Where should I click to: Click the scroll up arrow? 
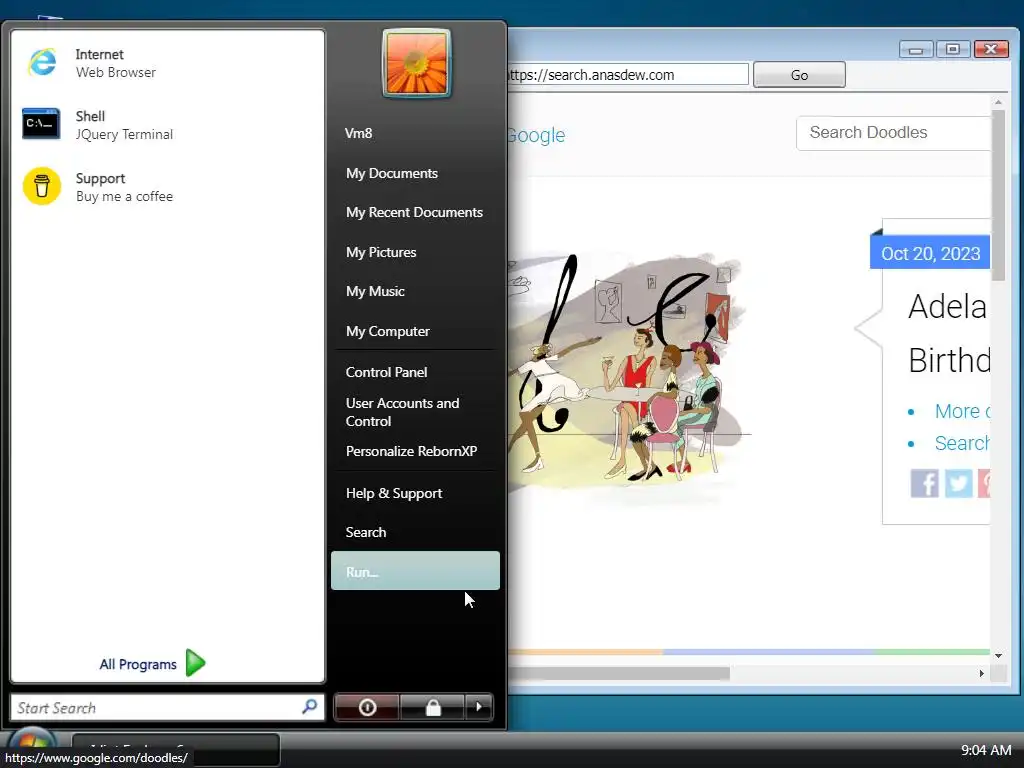point(998,103)
